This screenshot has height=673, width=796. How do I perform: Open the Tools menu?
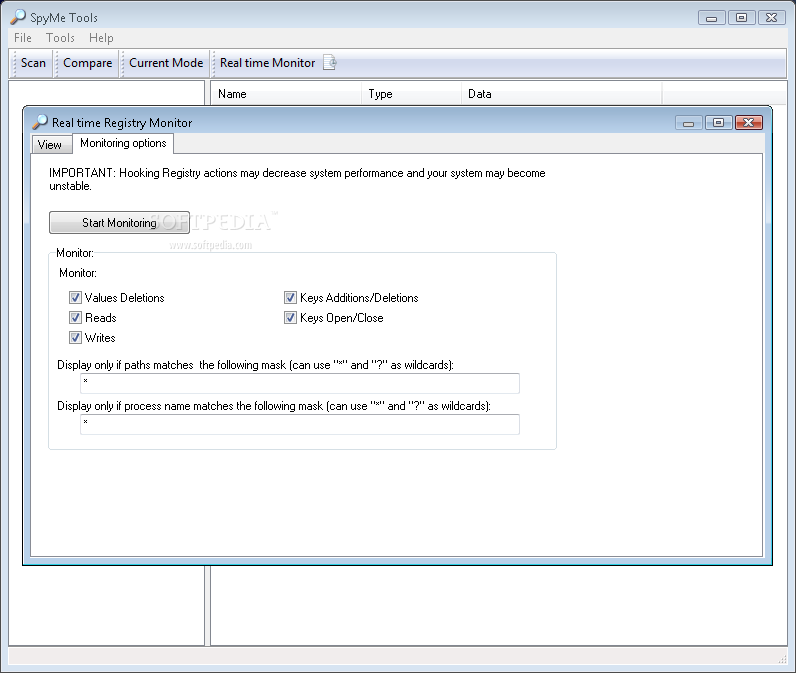(60, 38)
